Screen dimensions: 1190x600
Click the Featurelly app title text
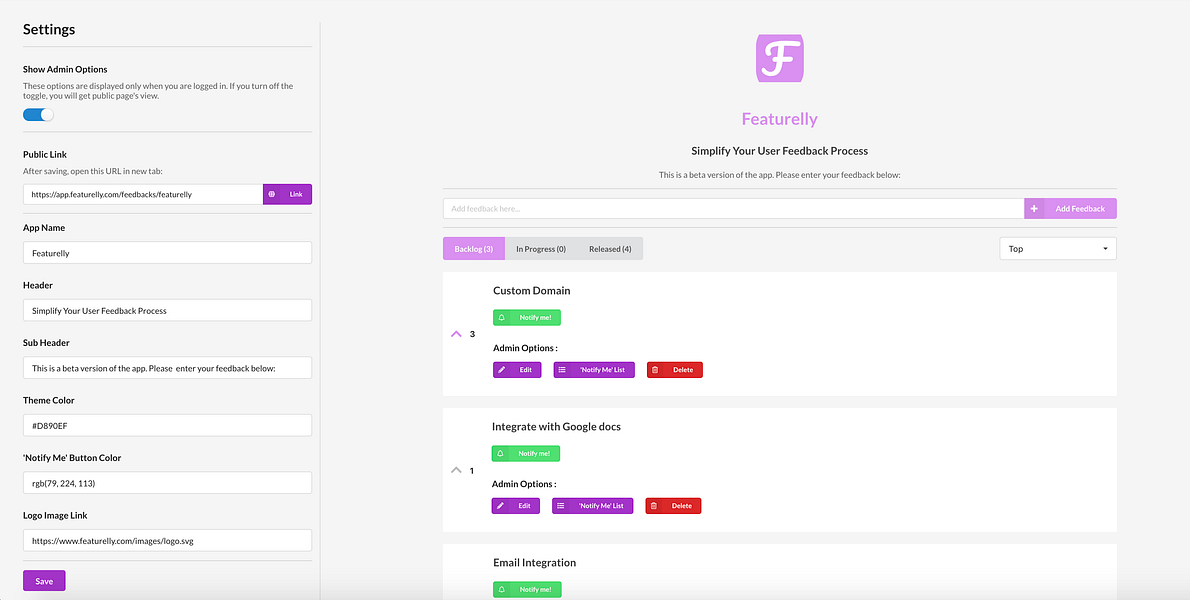pos(779,119)
